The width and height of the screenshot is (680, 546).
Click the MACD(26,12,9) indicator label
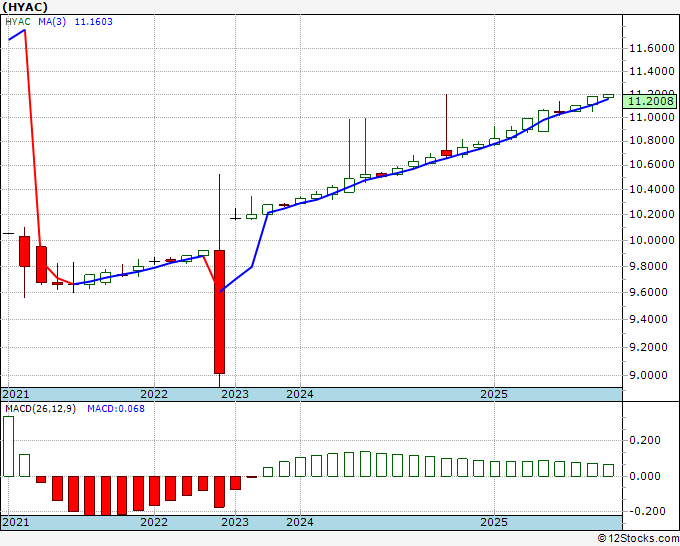coord(40,409)
